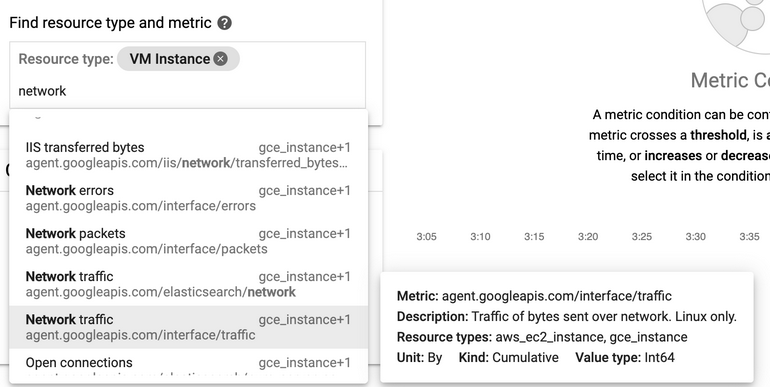
Task: Click the 3:05 time axis label
Action: [x=426, y=237]
